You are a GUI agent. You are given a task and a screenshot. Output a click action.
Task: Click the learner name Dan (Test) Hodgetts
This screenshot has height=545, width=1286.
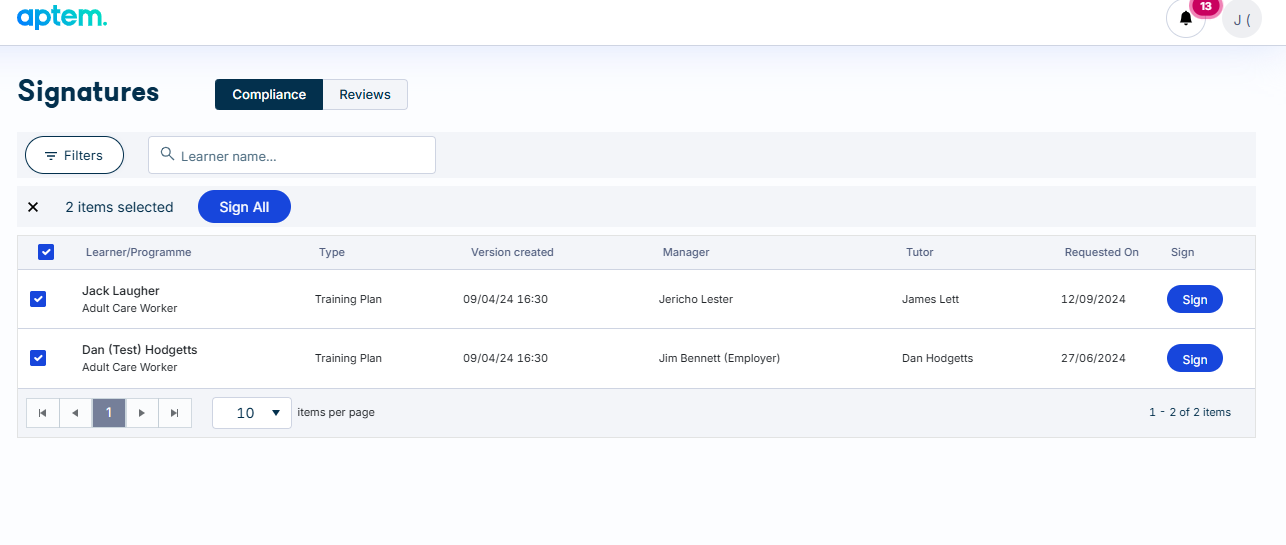coord(140,350)
